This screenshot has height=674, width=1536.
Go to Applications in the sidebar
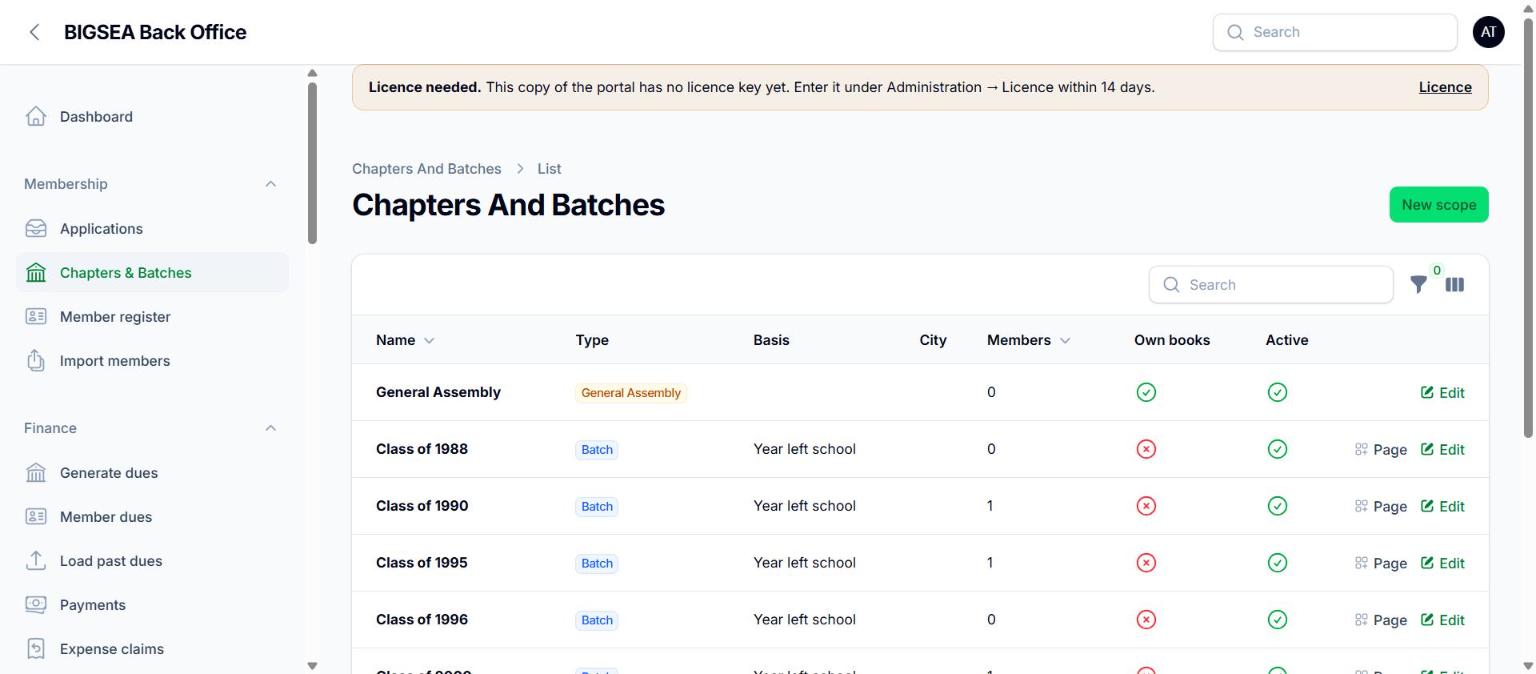pyautogui.click(x=152, y=229)
